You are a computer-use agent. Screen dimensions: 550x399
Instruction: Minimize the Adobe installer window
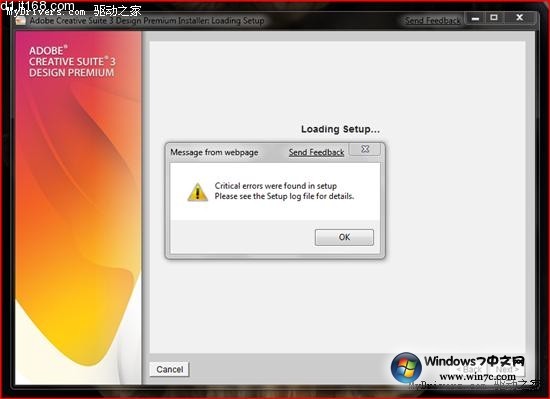point(475,18)
